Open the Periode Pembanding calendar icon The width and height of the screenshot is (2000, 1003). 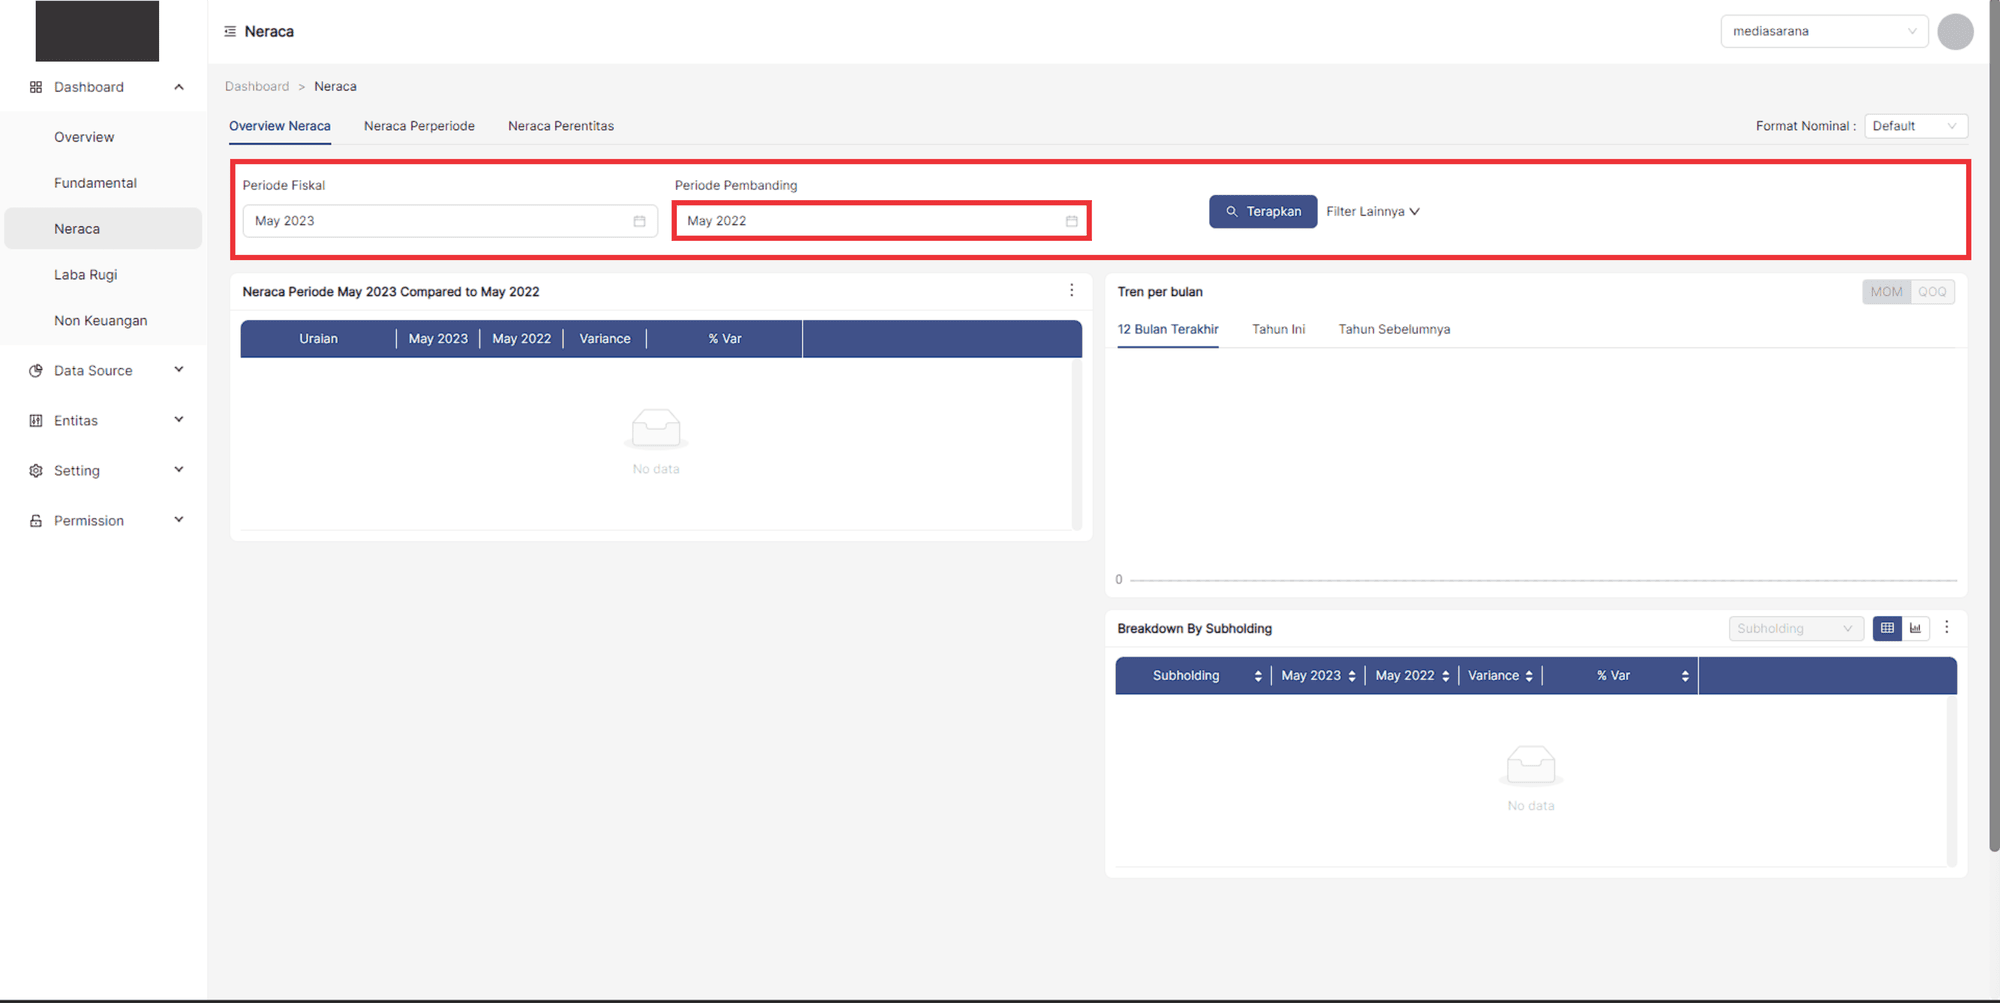pos(1071,221)
